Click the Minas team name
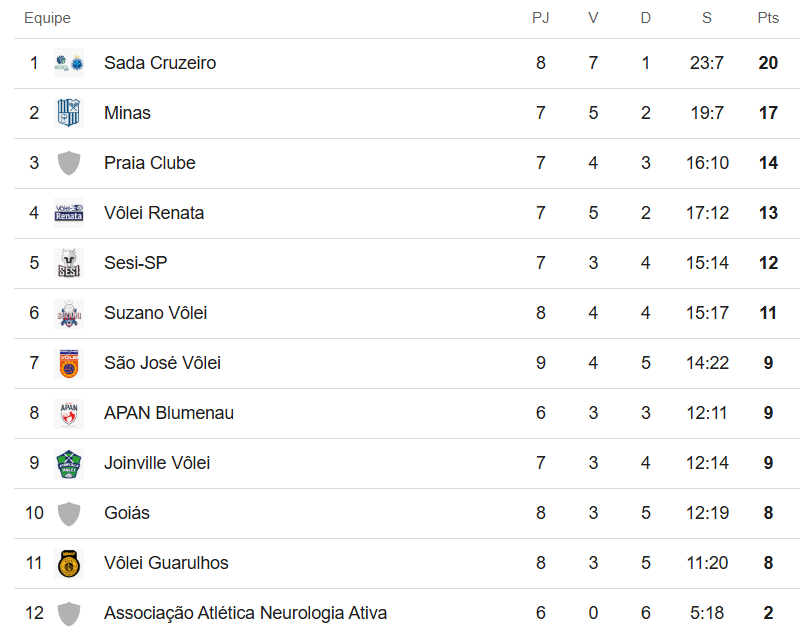 [x=127, y=113]
